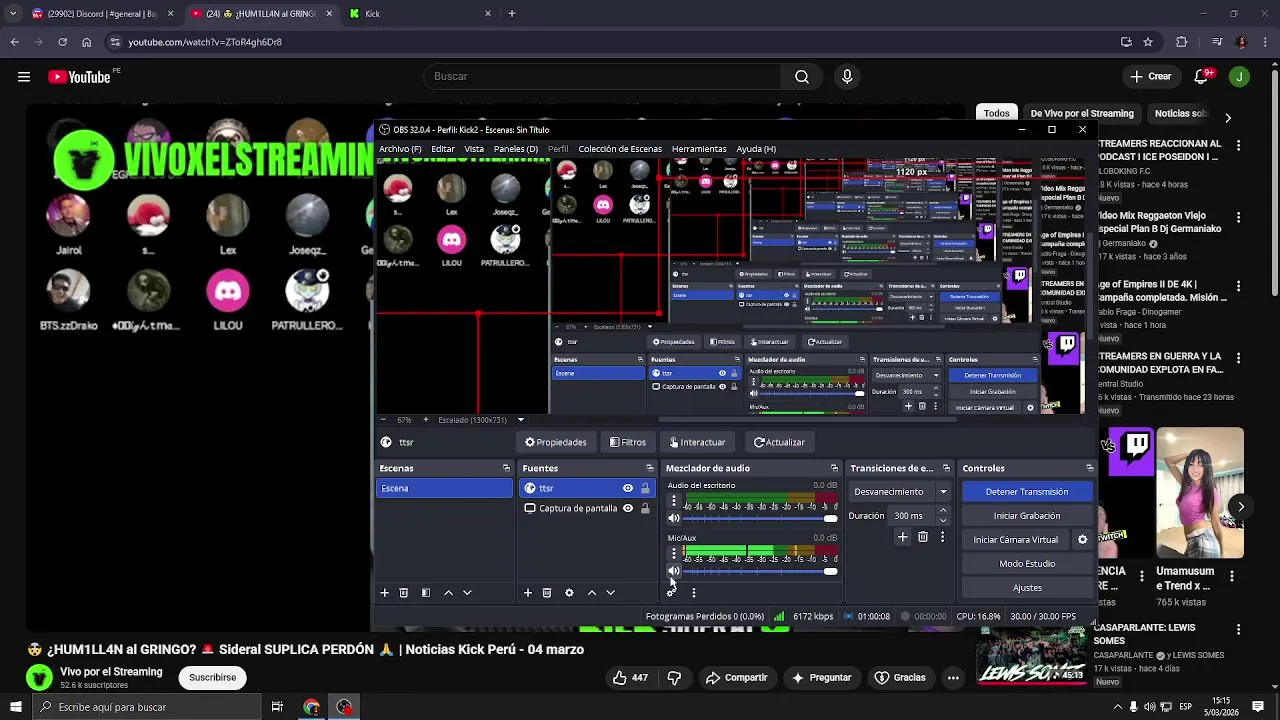The height and width of the screenshot is (720, 1280).
Task: Add a transition with the plus icon
Action: 902,537
